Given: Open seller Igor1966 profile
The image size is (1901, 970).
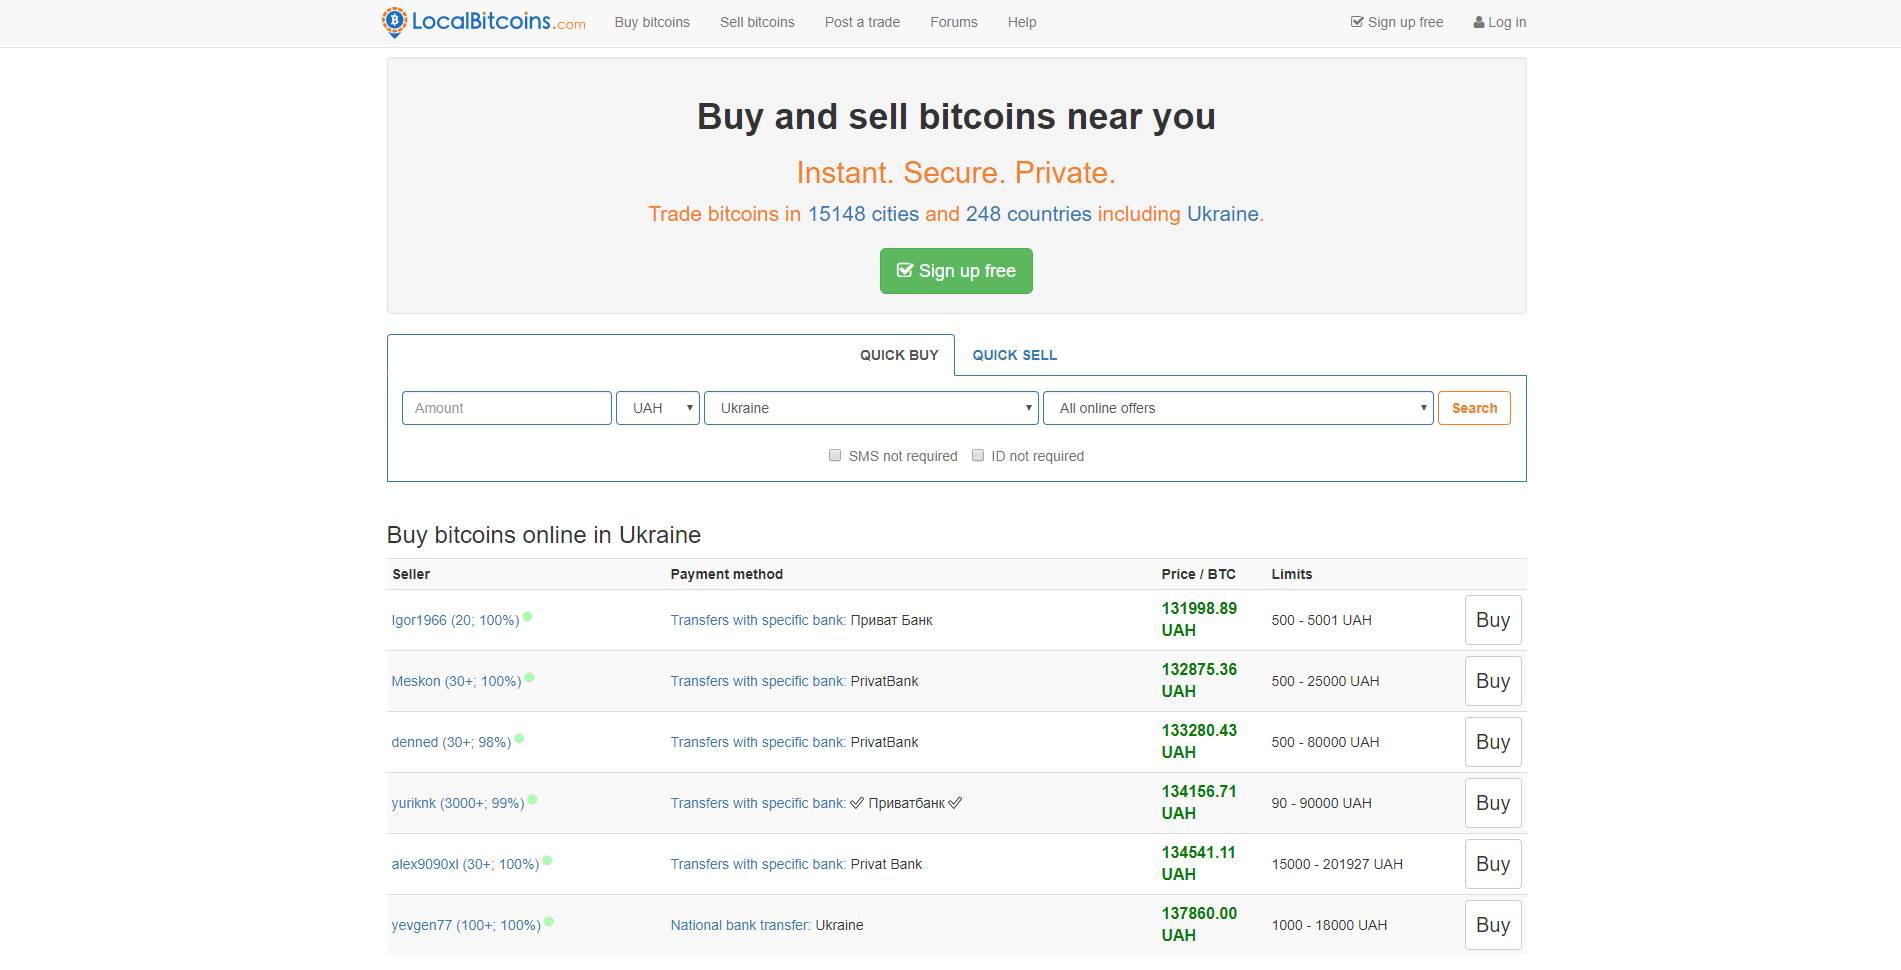Looking at the screenshot, I should pyautogui.click(x=455, y=620).
